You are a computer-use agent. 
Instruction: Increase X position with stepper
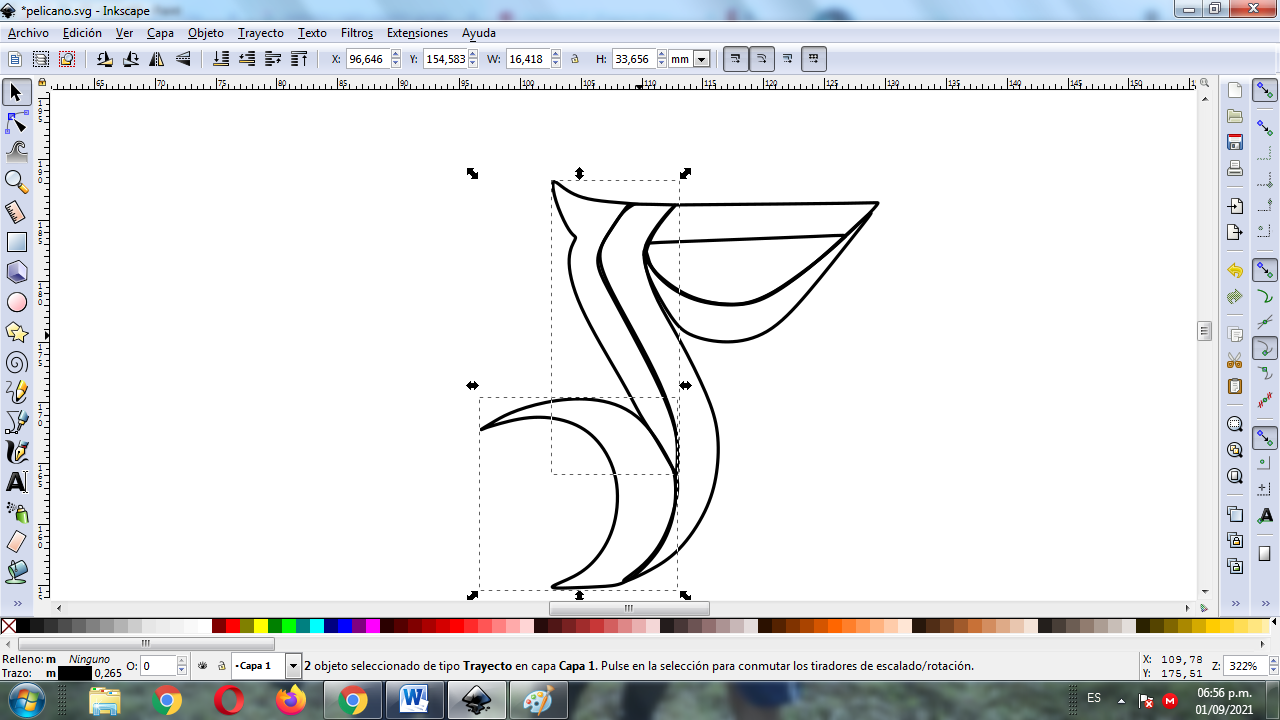click(x=395, y=55)
